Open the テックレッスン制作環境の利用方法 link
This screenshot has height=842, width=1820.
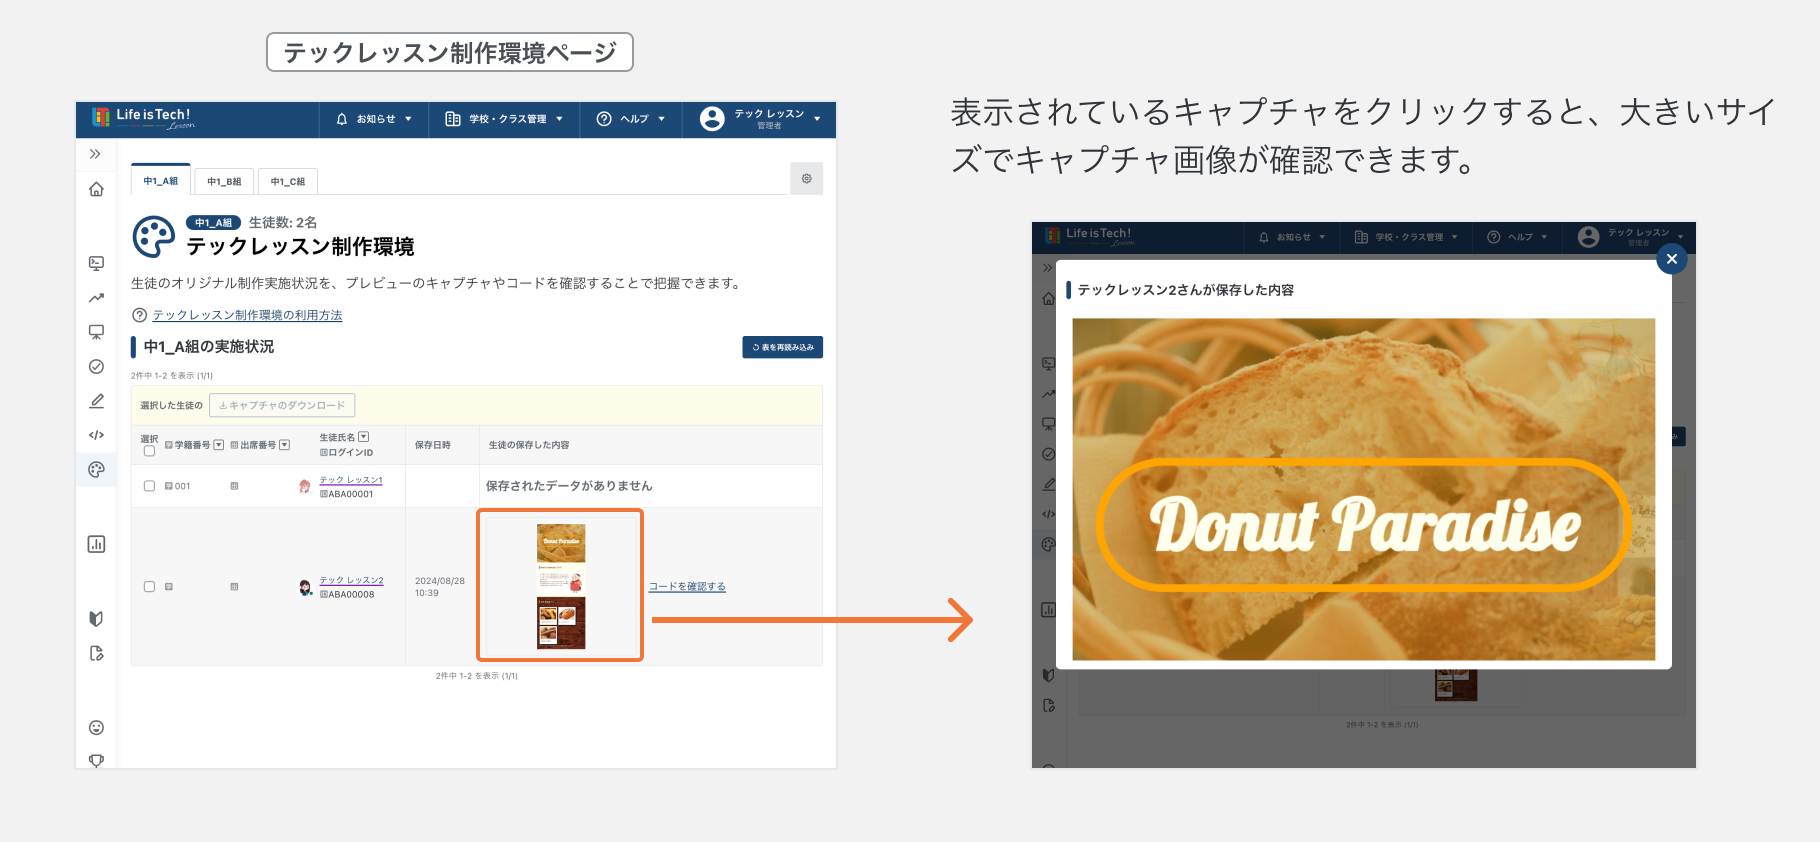247,315
